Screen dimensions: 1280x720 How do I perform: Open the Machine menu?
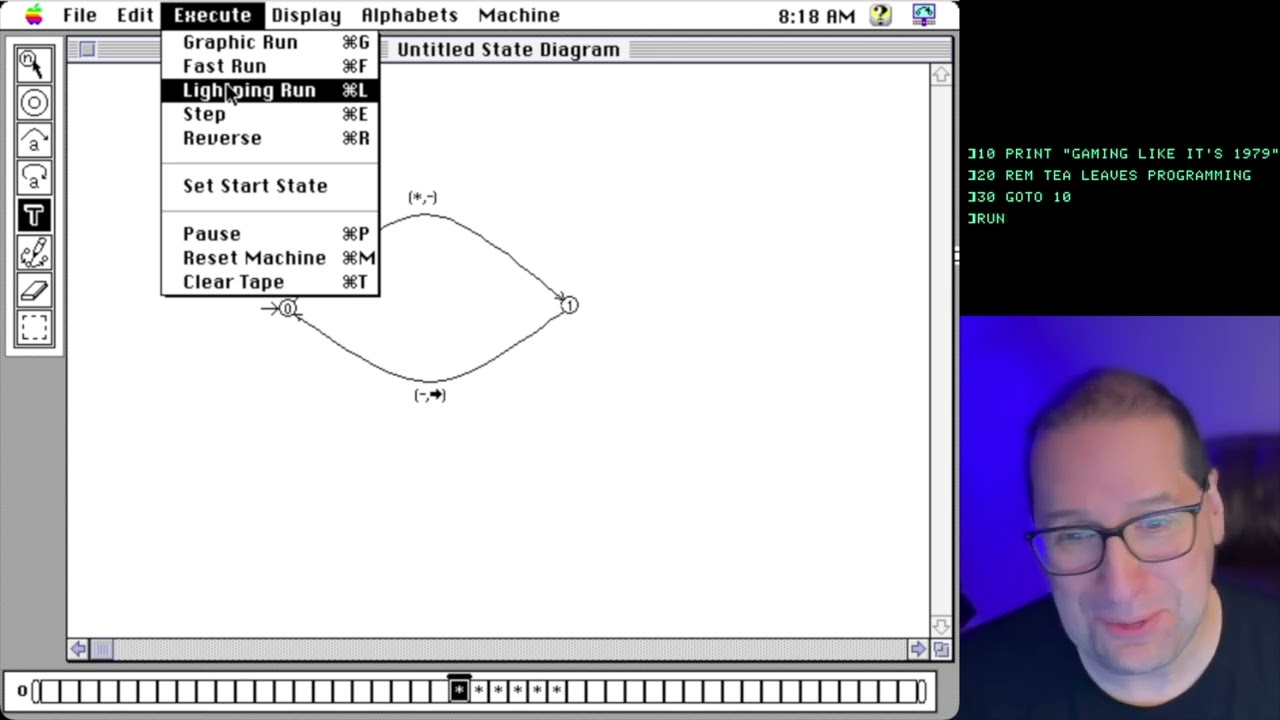519,15
